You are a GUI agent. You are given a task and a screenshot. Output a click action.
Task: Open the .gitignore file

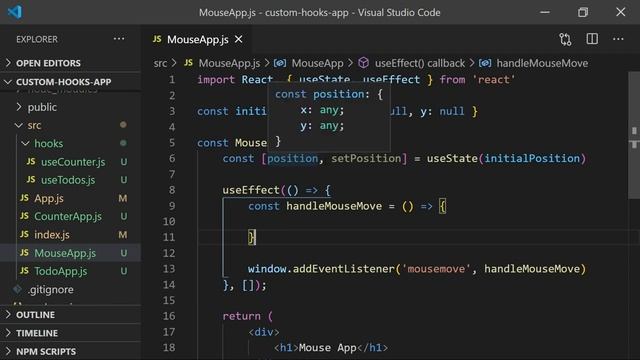(70, 289)
